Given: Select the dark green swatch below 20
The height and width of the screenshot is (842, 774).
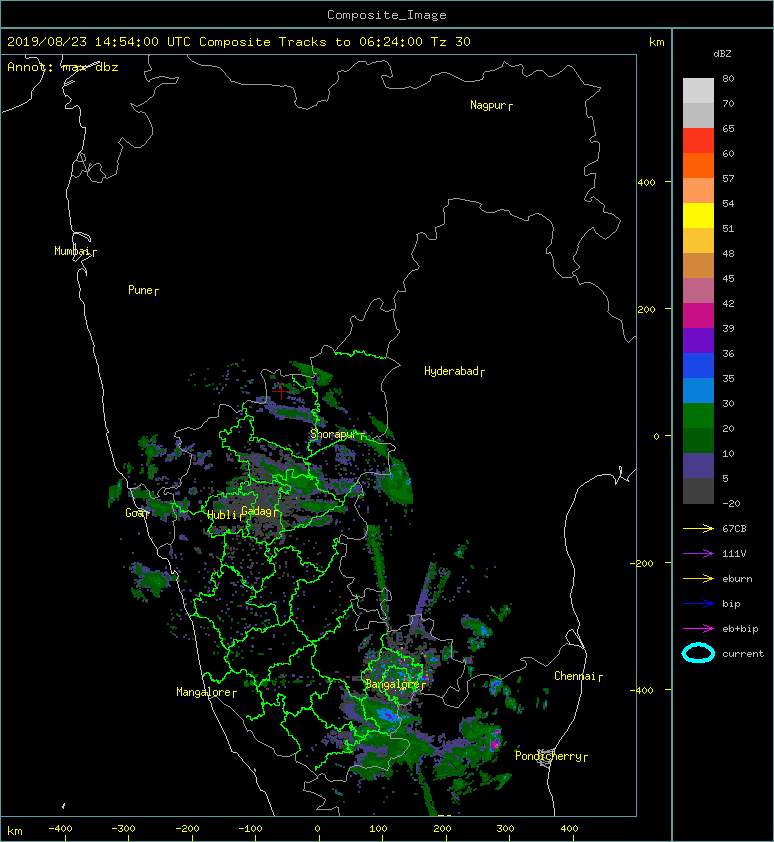Looking at the screenshot, I should point(698,441).
